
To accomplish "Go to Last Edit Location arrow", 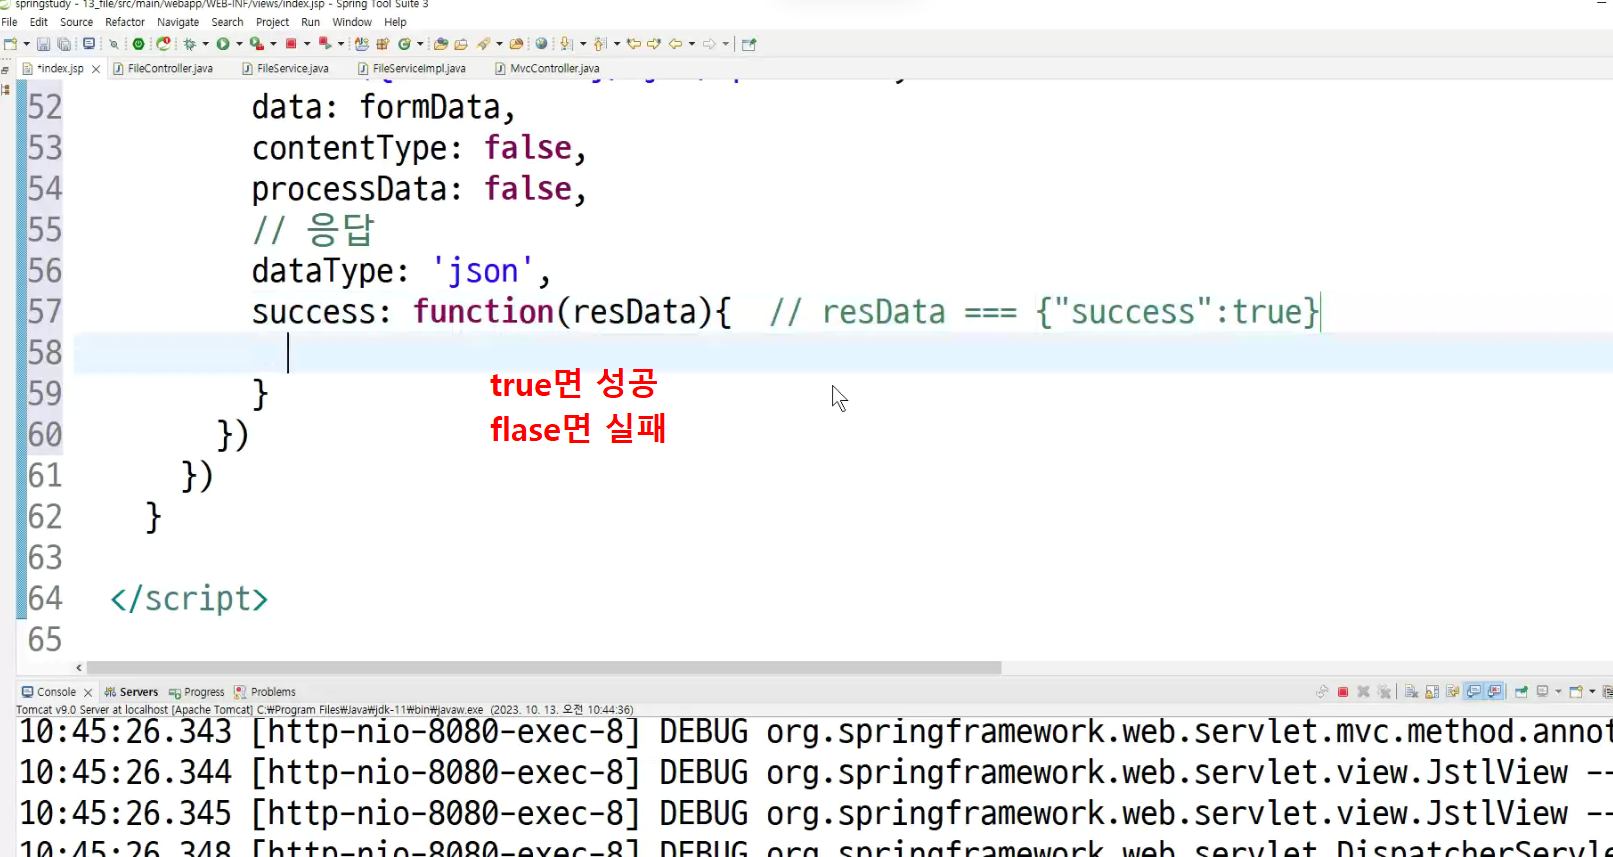I will pos(634,44).
